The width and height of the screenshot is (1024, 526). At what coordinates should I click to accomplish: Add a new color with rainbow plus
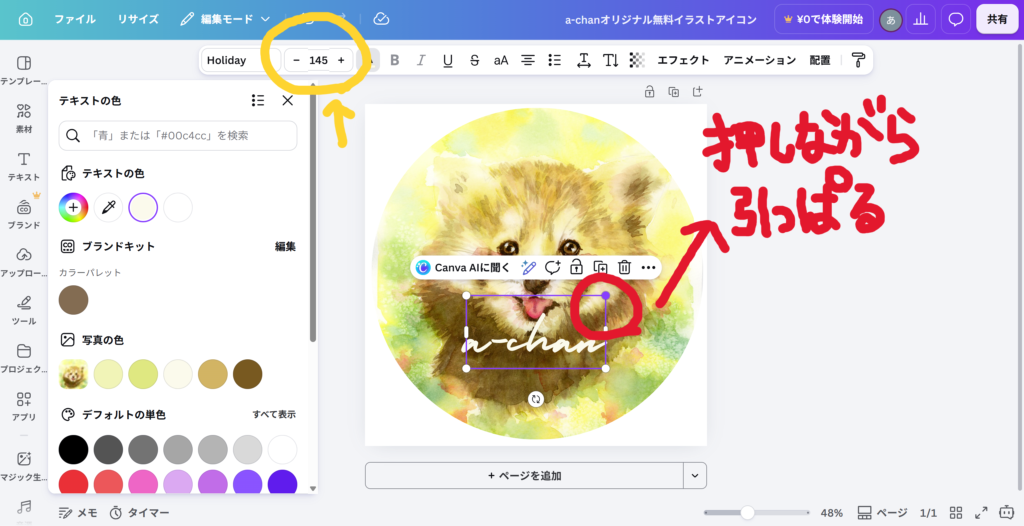[73, 207]
